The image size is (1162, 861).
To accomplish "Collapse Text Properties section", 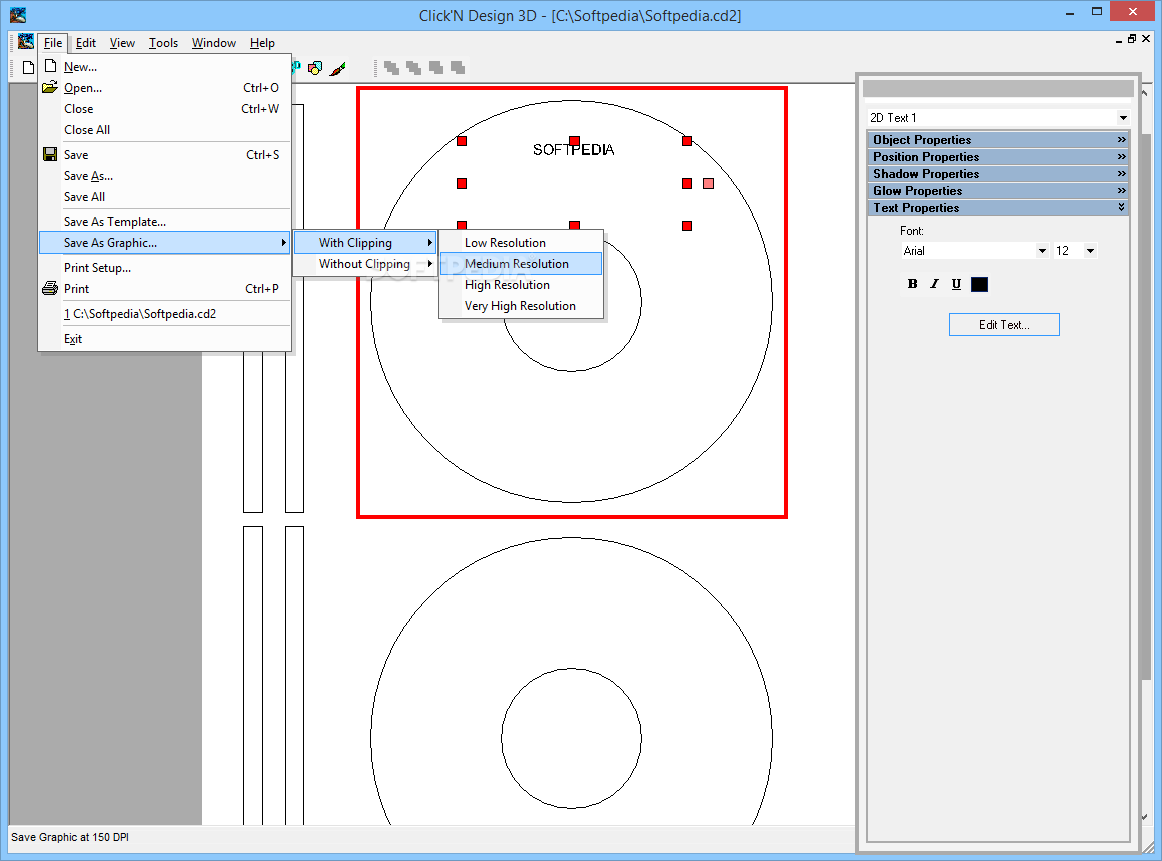I will (x=998, y=207).
